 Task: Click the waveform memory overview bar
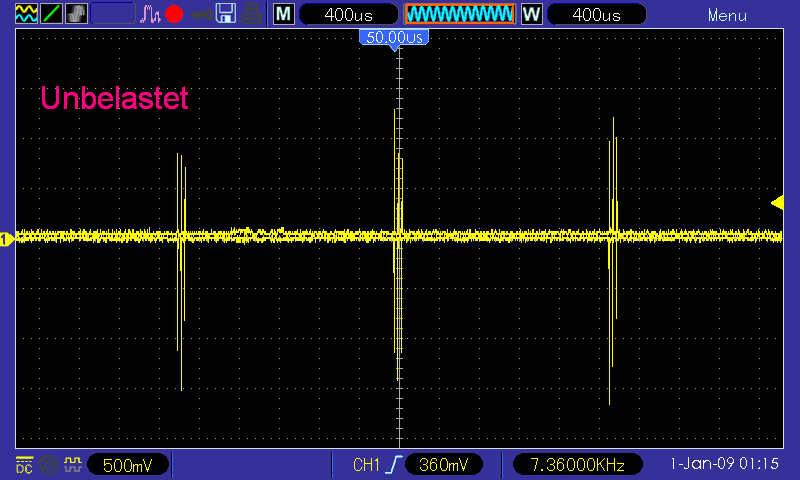[460, 14]
